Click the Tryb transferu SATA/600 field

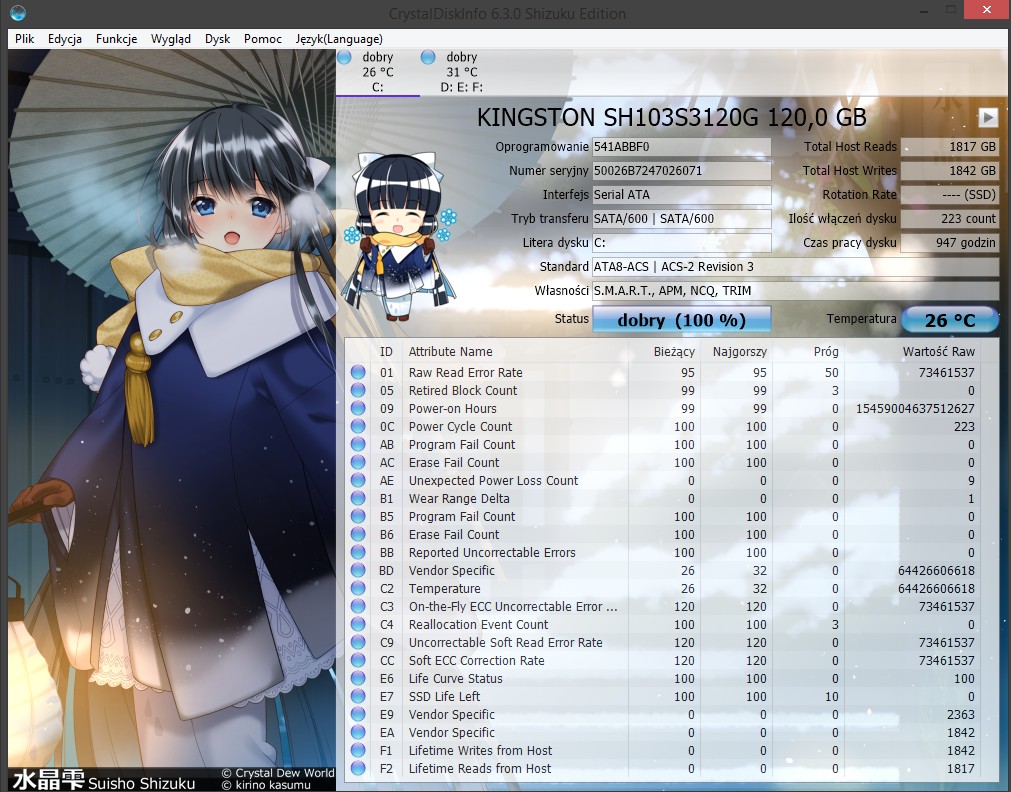tap(682, 219)
